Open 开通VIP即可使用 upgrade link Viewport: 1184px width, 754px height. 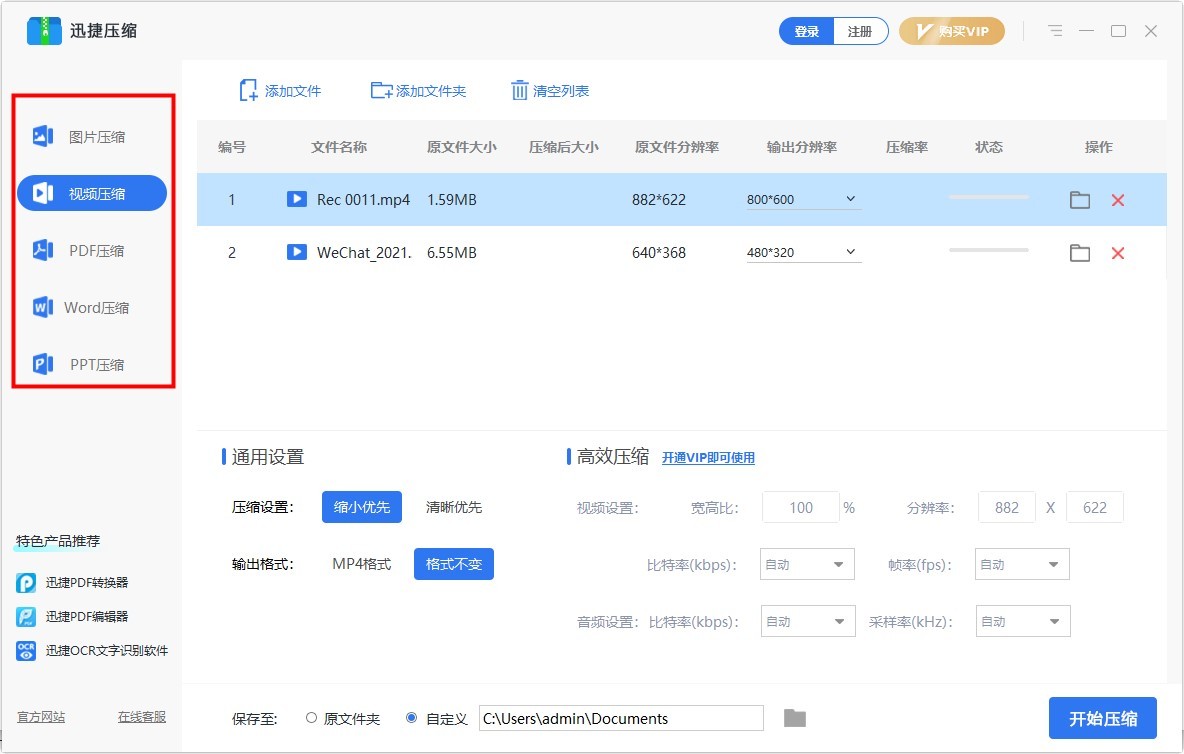[710, 457]
